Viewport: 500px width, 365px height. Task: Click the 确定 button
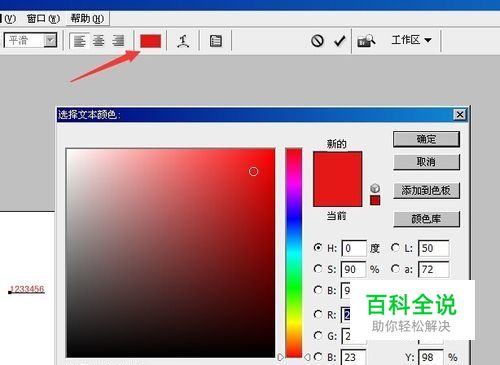coord(426,139)
